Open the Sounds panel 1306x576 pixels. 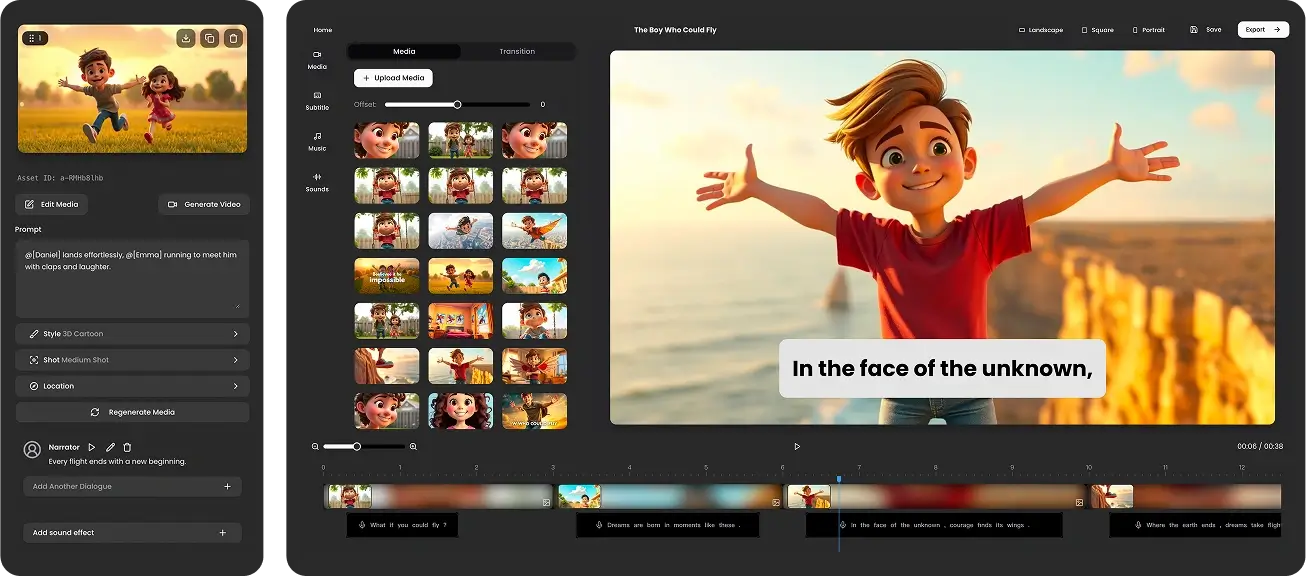(317, 182)
